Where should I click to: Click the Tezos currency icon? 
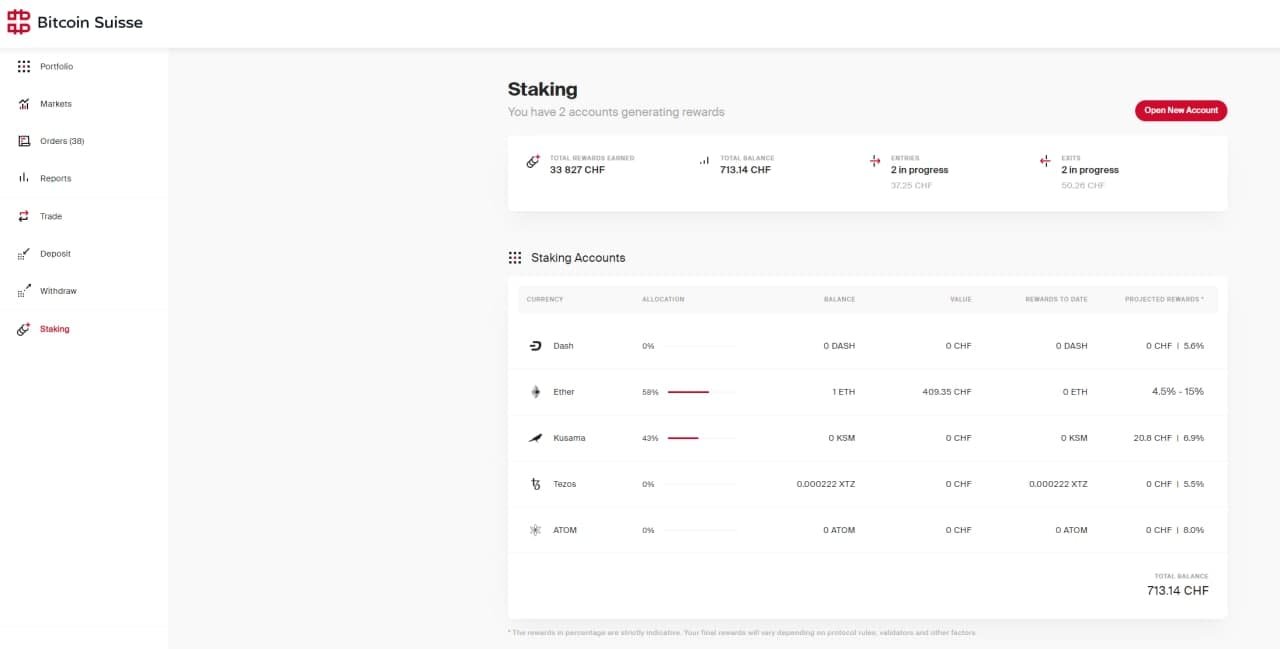point(535,484)
